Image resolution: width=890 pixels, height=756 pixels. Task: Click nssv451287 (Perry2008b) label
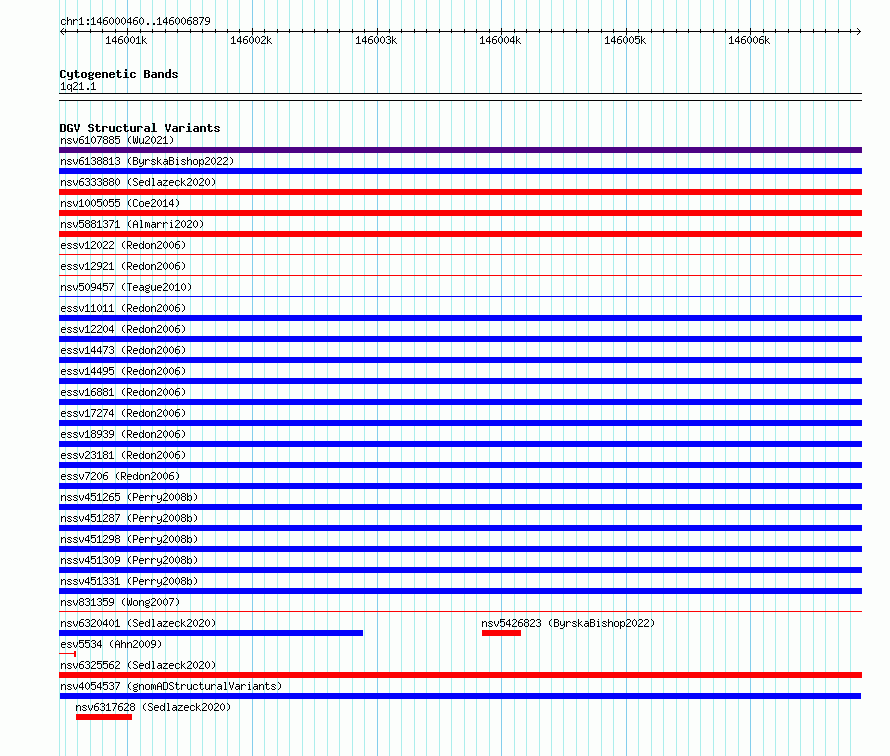pyautogui.click(x=129, y=518)
